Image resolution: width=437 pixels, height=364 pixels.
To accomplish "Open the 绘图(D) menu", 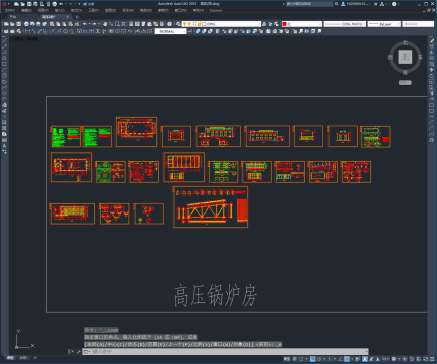I will point(110,10).
